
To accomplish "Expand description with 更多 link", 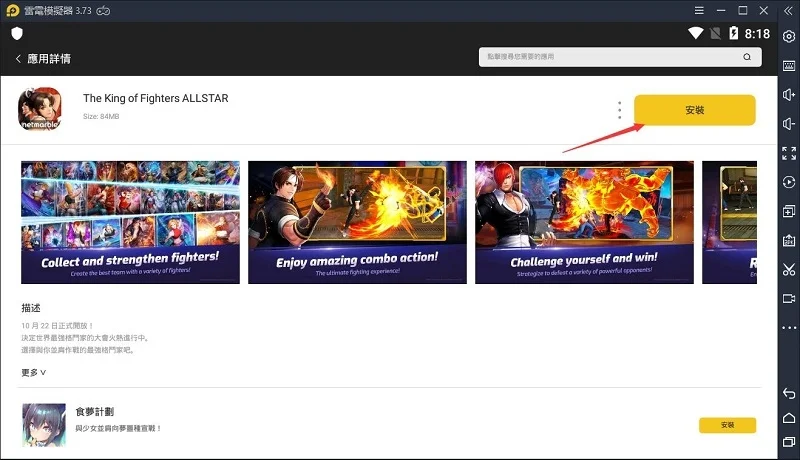I will 34,372.
